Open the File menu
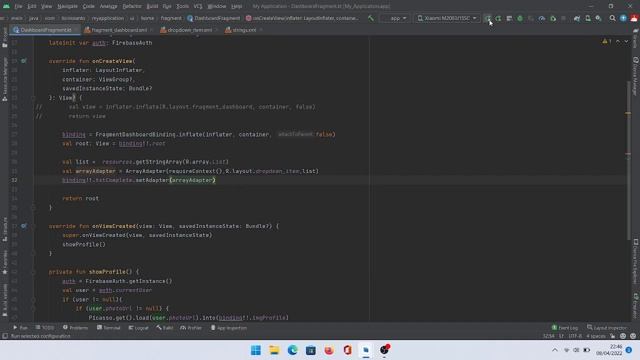The image size is (640, 360). pos(18,6)
